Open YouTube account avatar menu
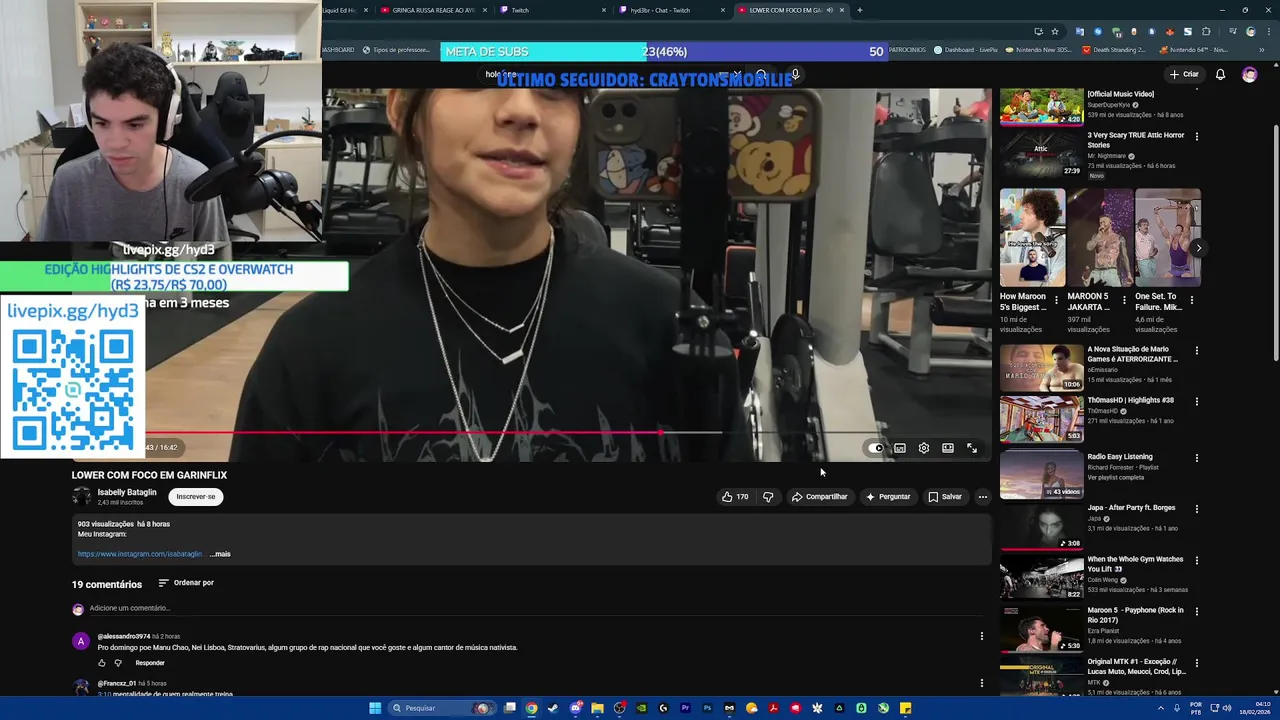The image size is (1280, 720). (x=1249, y=74)
